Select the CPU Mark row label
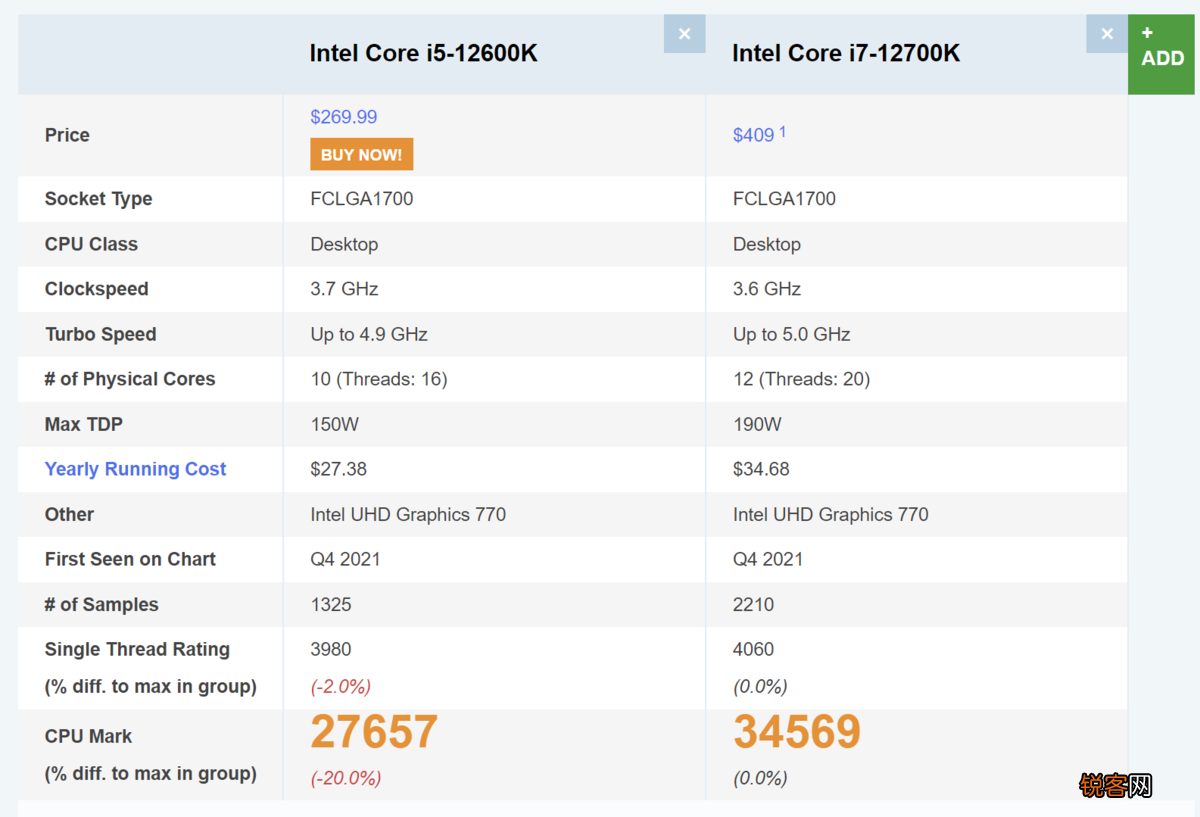Viewport: 1200px width, 817px height. (x=88, y=736)
